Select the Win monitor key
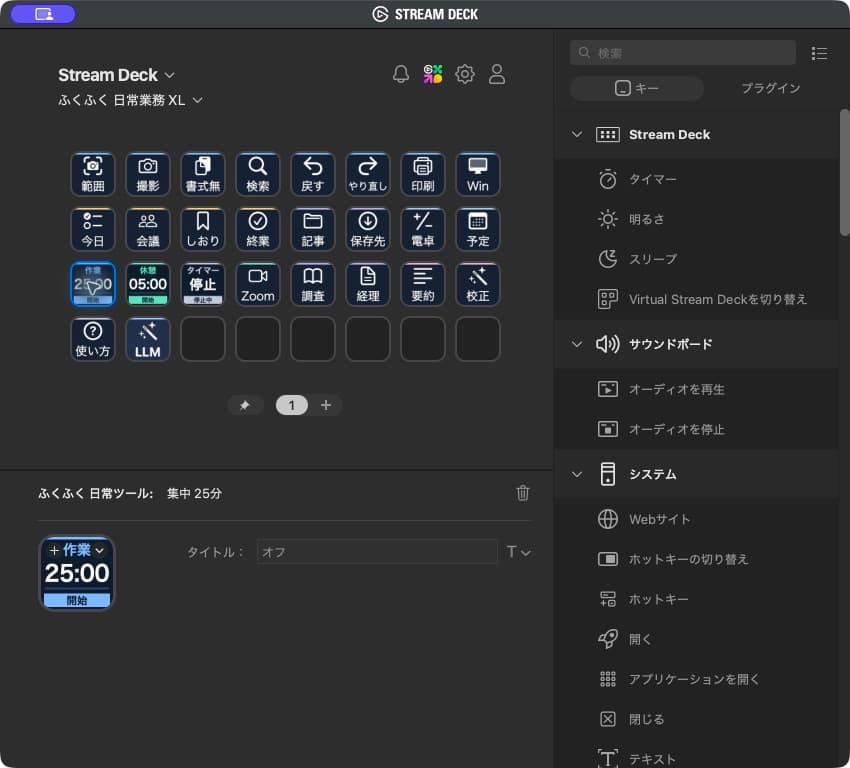850x768 pixels. click(478, 174)
